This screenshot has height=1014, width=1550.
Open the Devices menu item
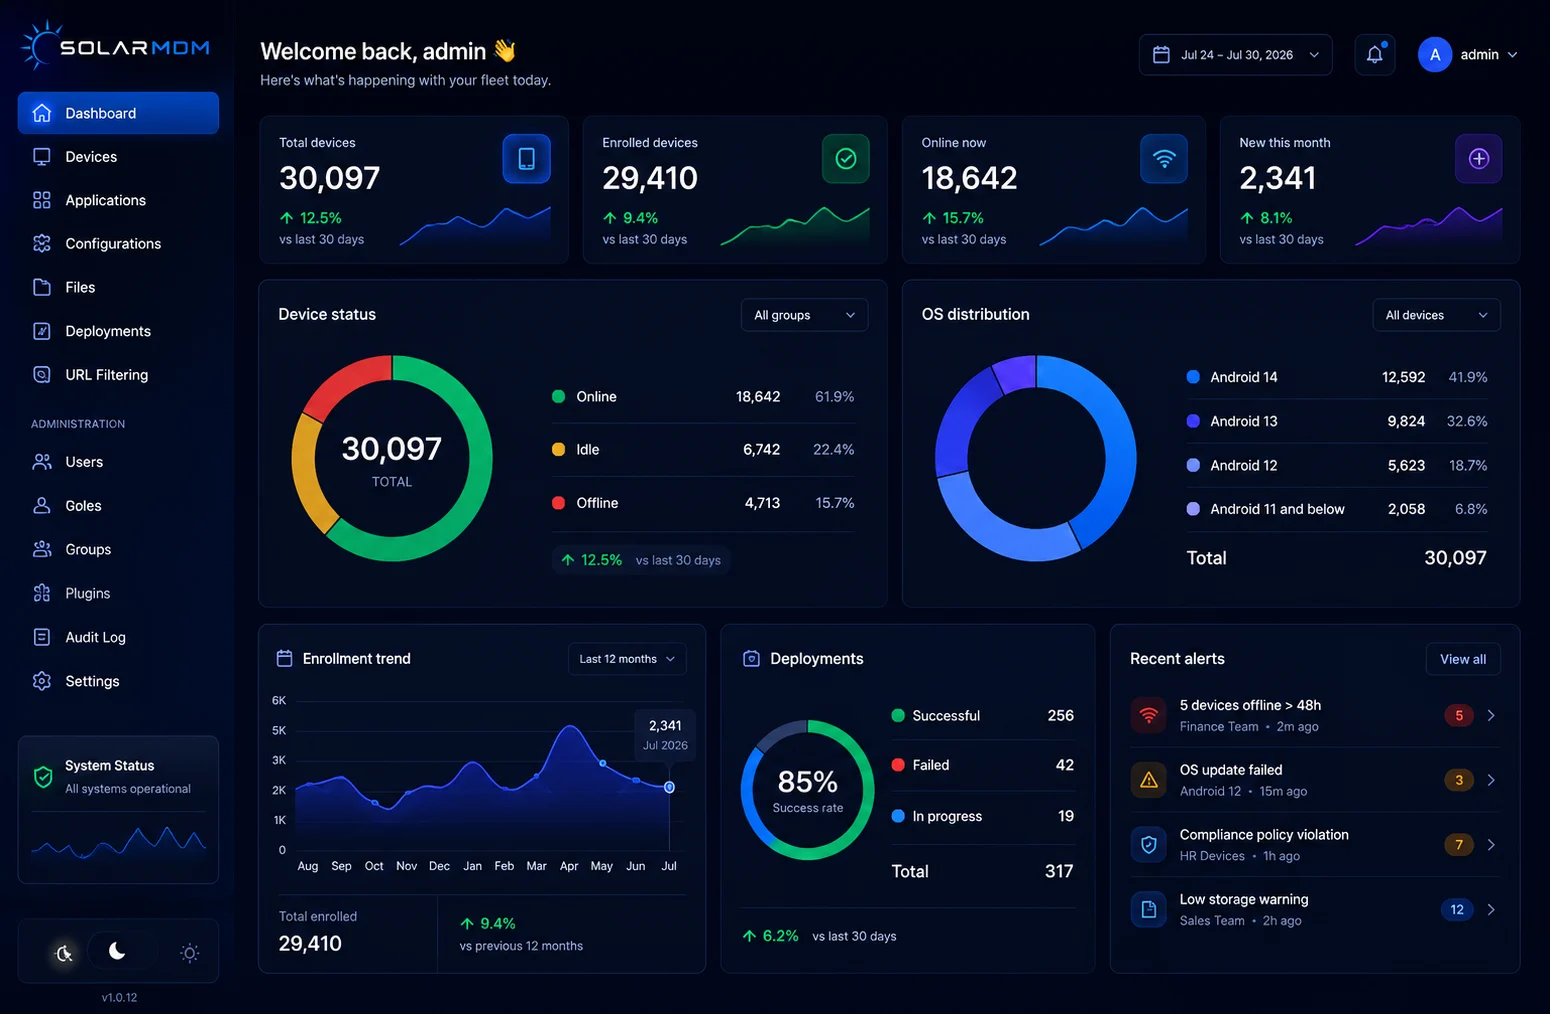(118, 157)
